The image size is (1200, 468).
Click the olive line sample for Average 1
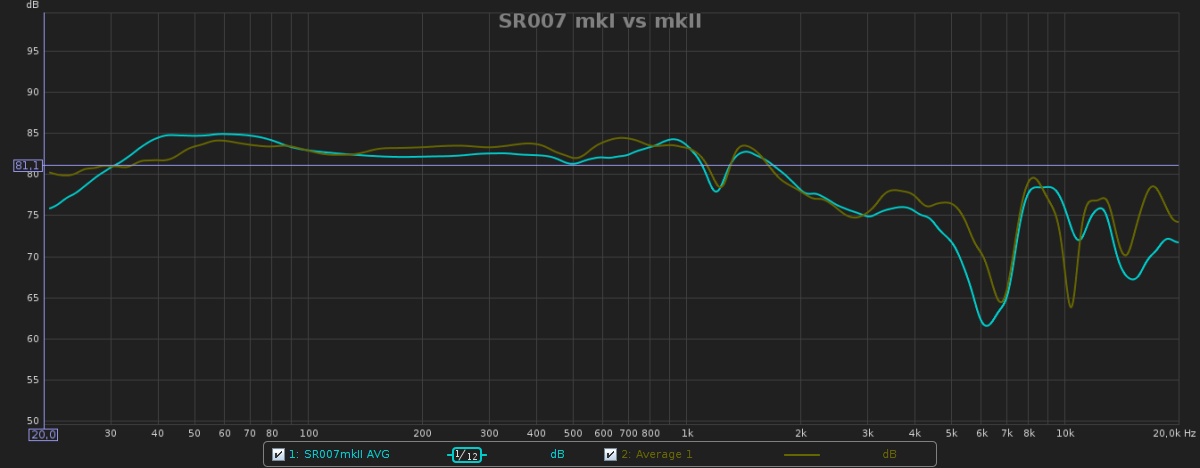[x=800, y=455]
